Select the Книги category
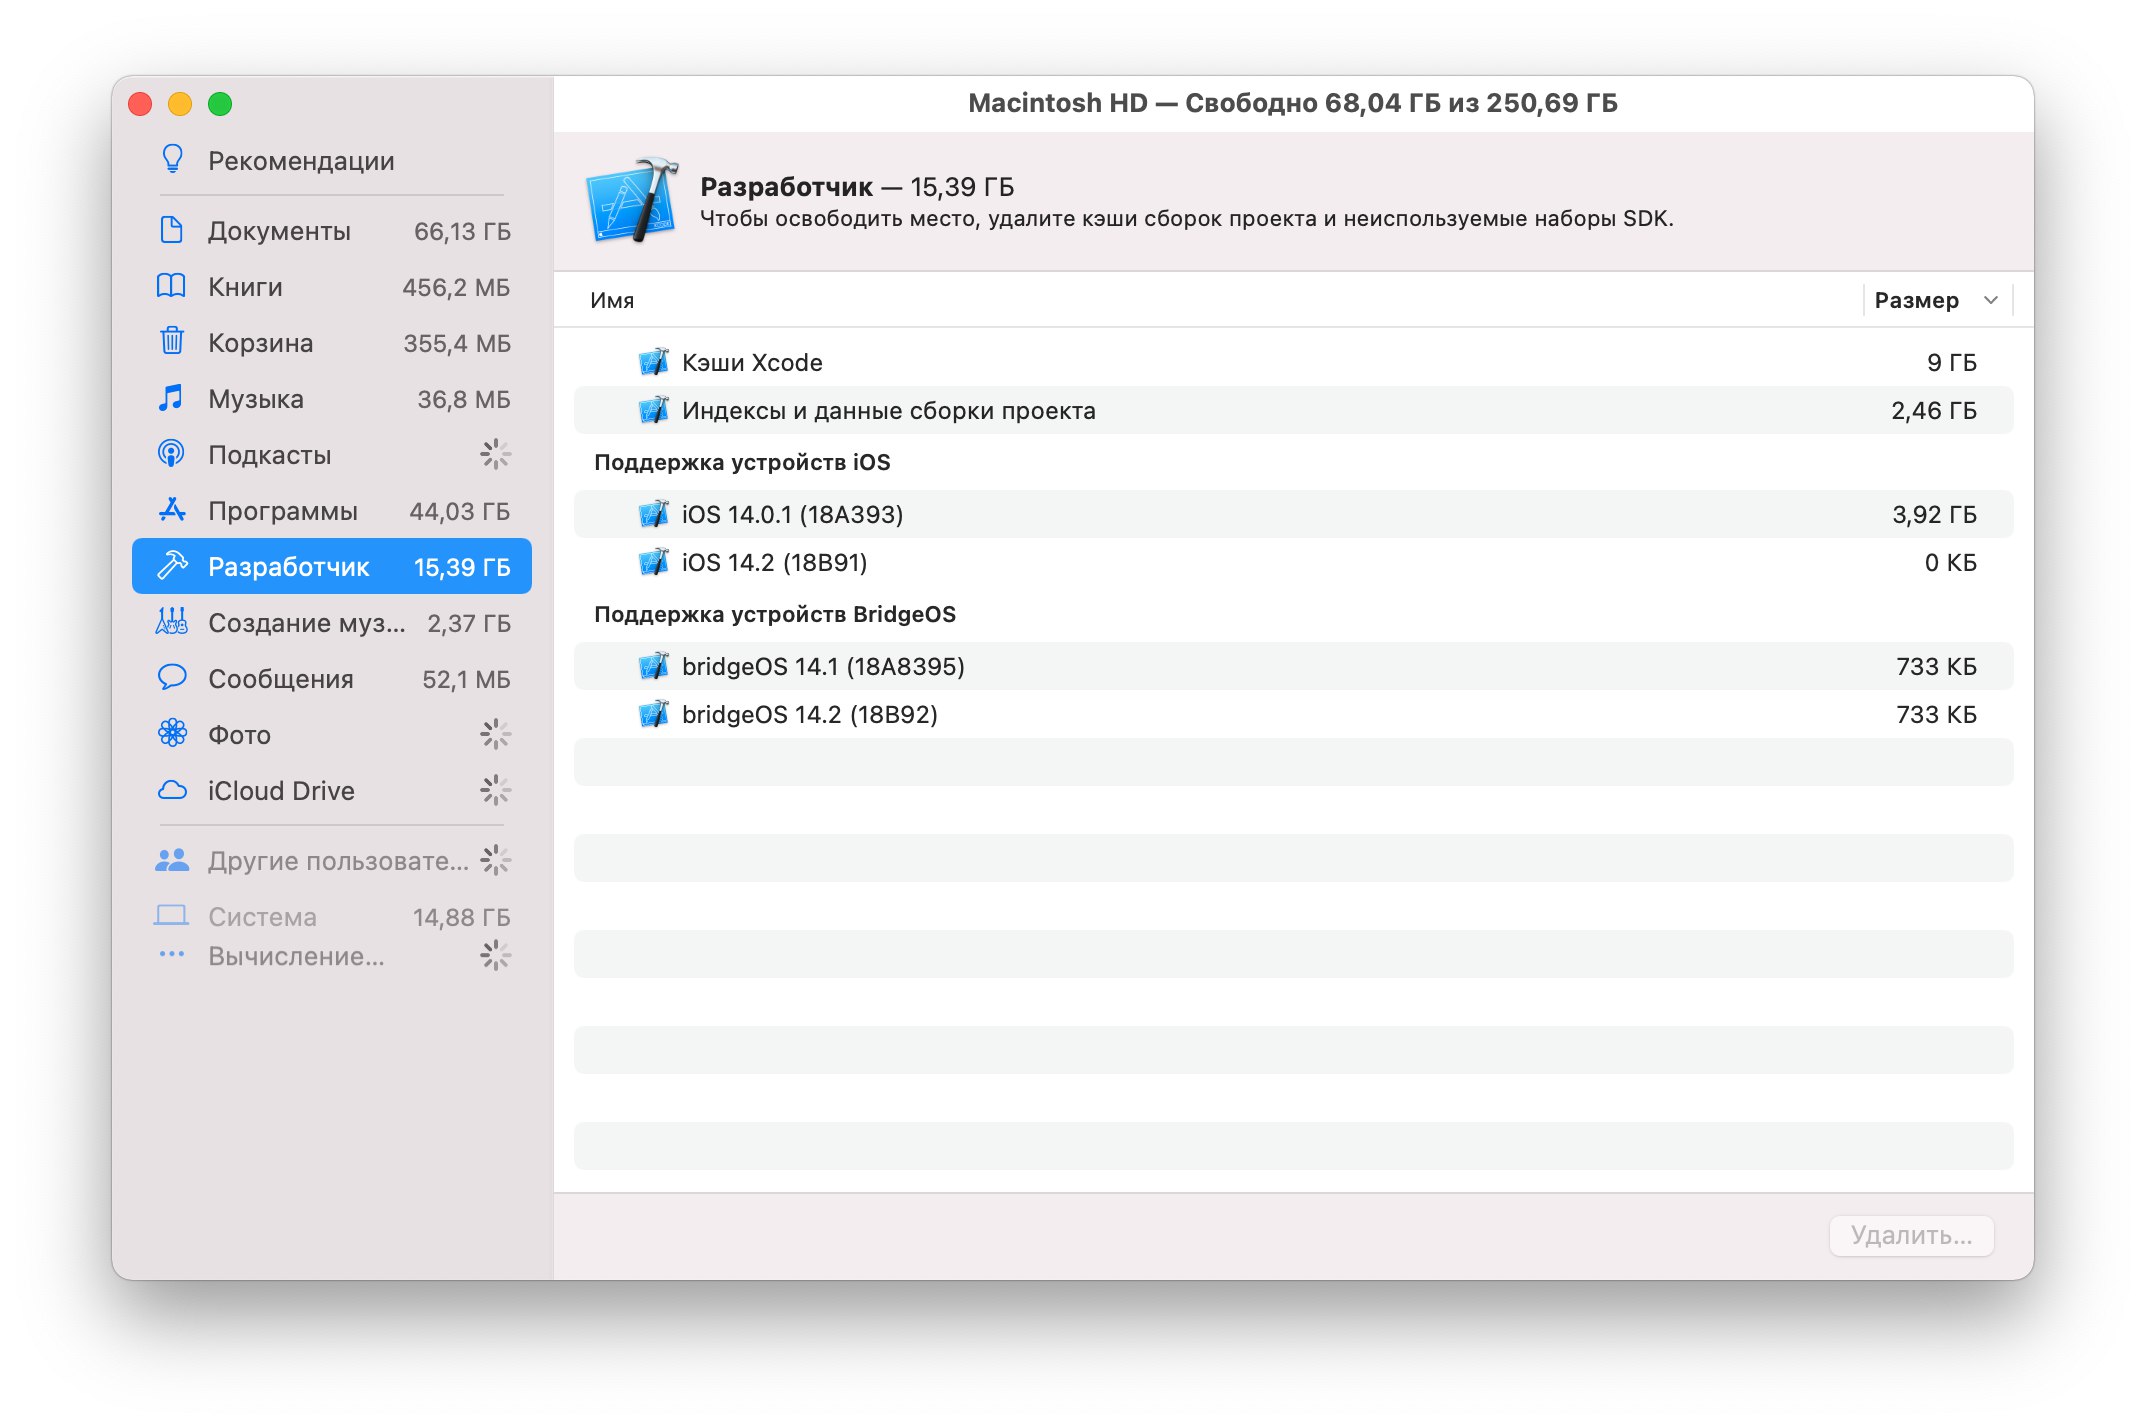 tap(331, 286)
